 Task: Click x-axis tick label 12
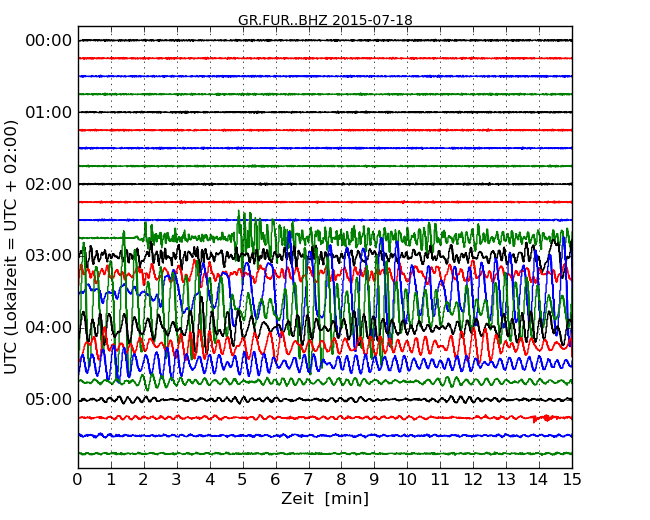click(x=473, y=479)
